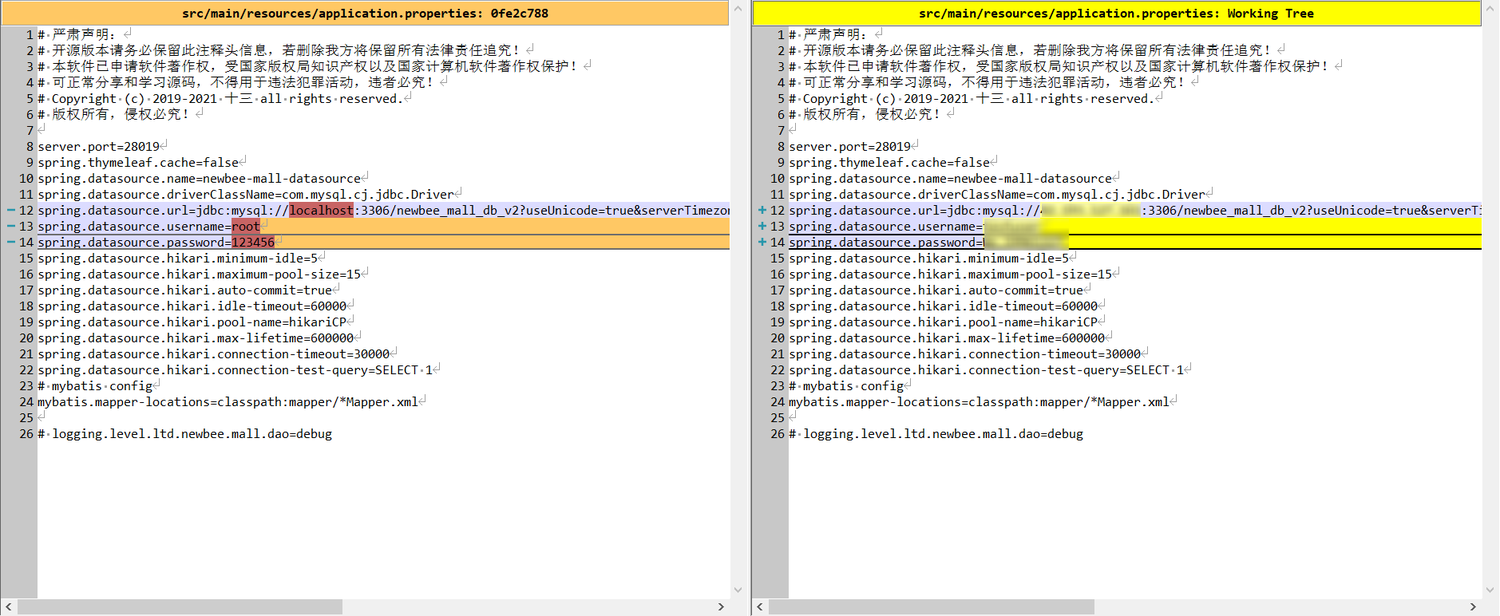Click the left pane's horizontal scrollbar thumb
1500x616 pixels.
click(x=180, y=607)
